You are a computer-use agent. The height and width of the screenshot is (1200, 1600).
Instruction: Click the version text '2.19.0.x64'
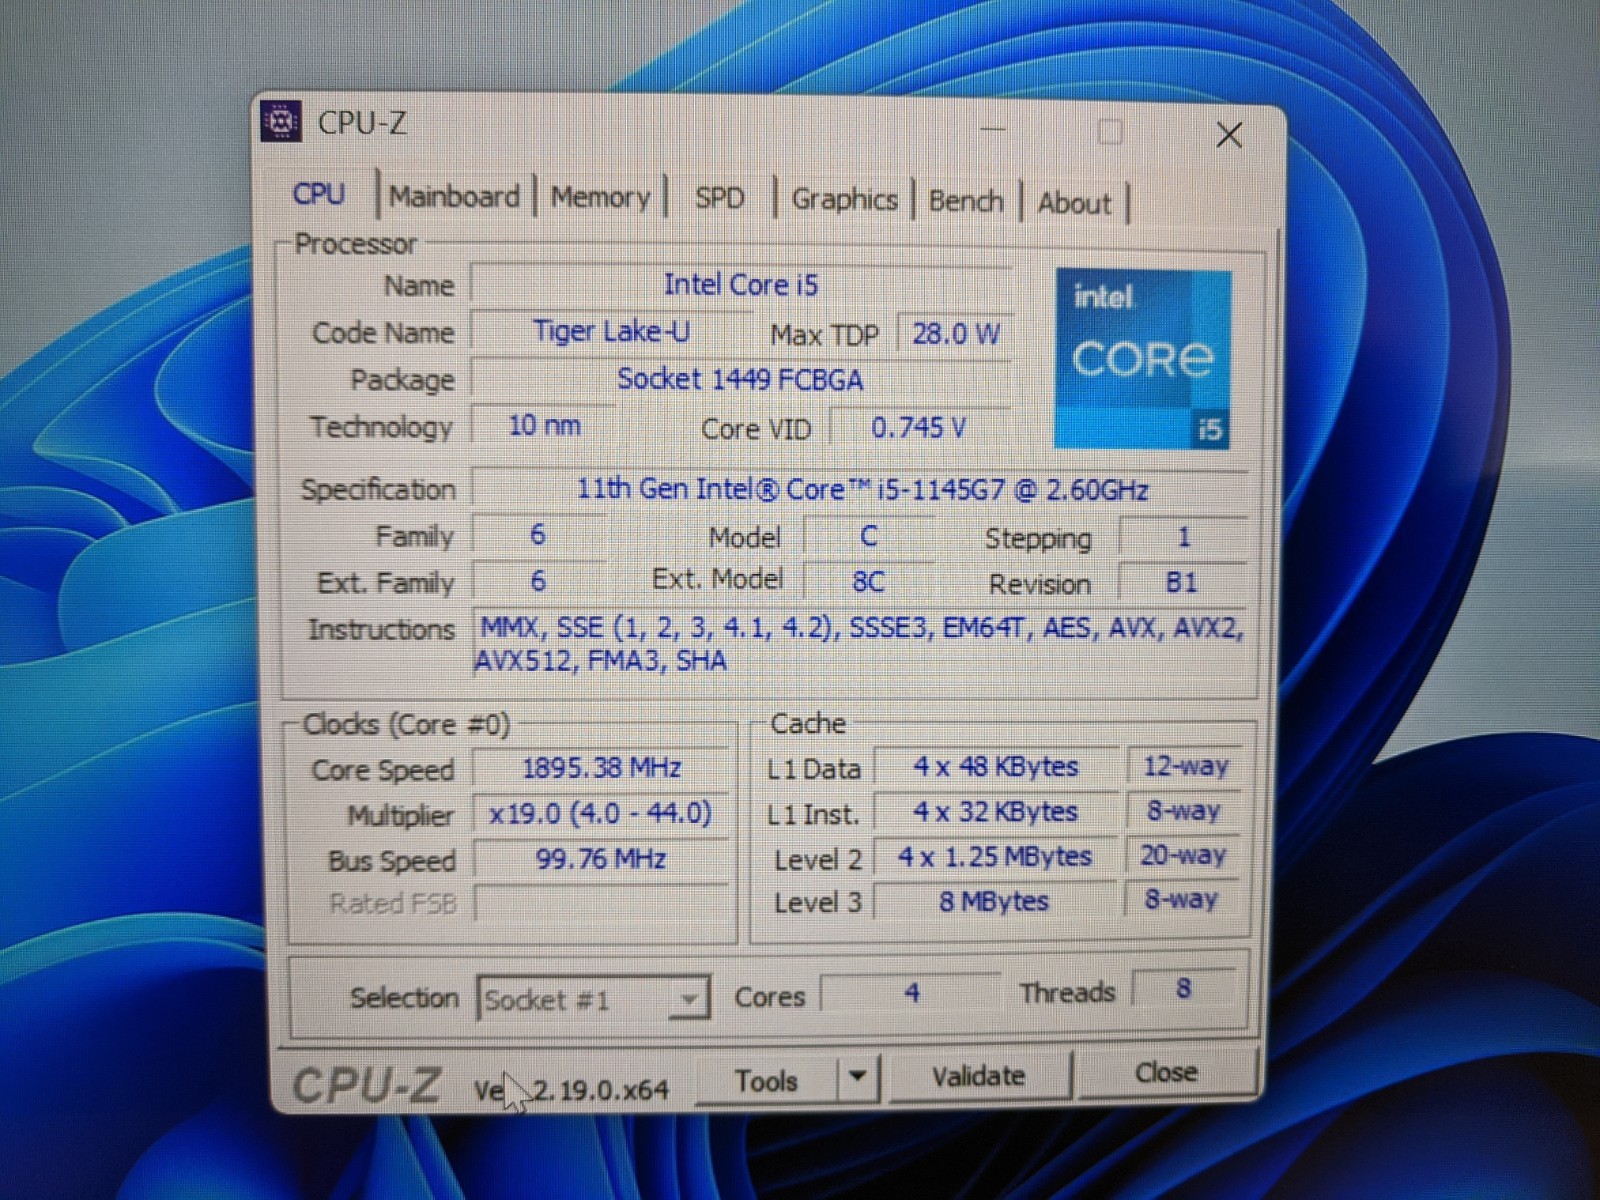(x=601, y=1089)
